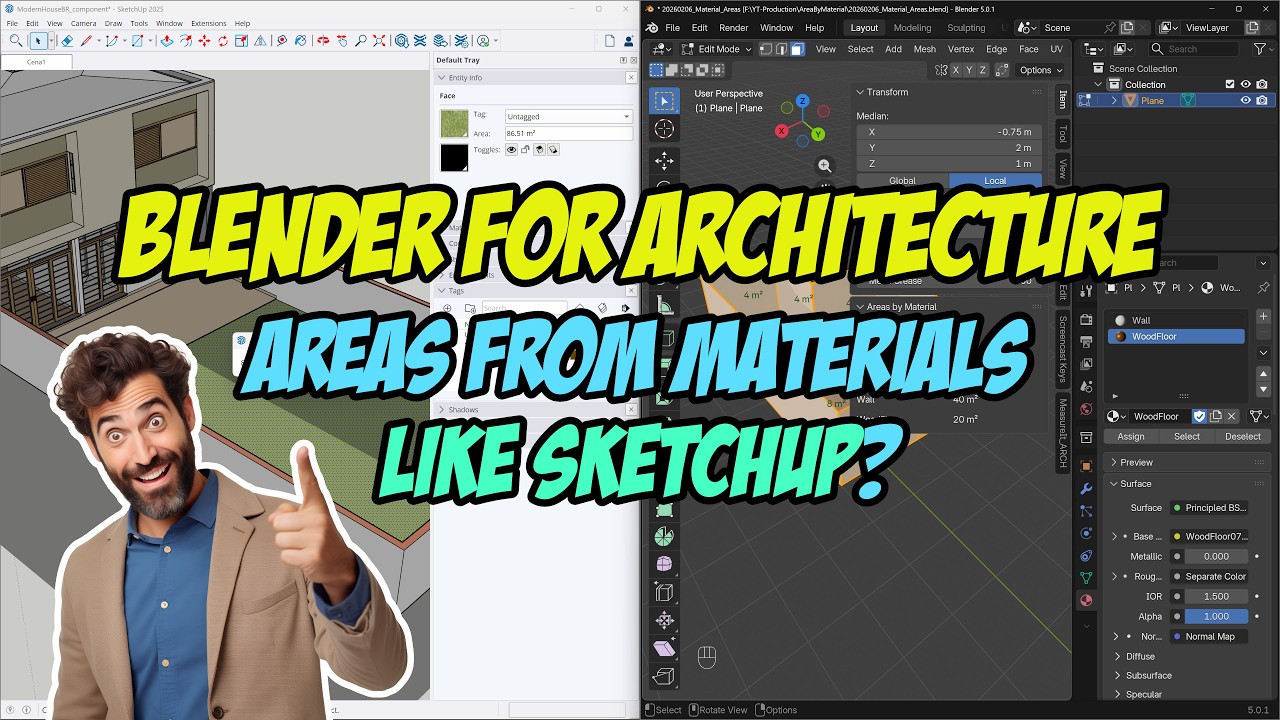Open the Modifiers wrench properties tab
Viewport: 1280px width, 720px height.
coord(1086,489)
